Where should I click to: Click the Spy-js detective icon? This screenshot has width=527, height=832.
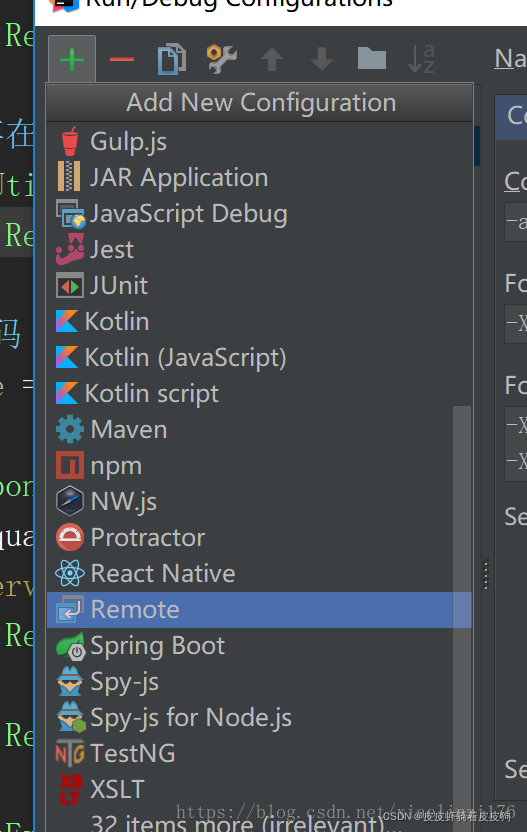pyautogui.click(x=70, y=681)
